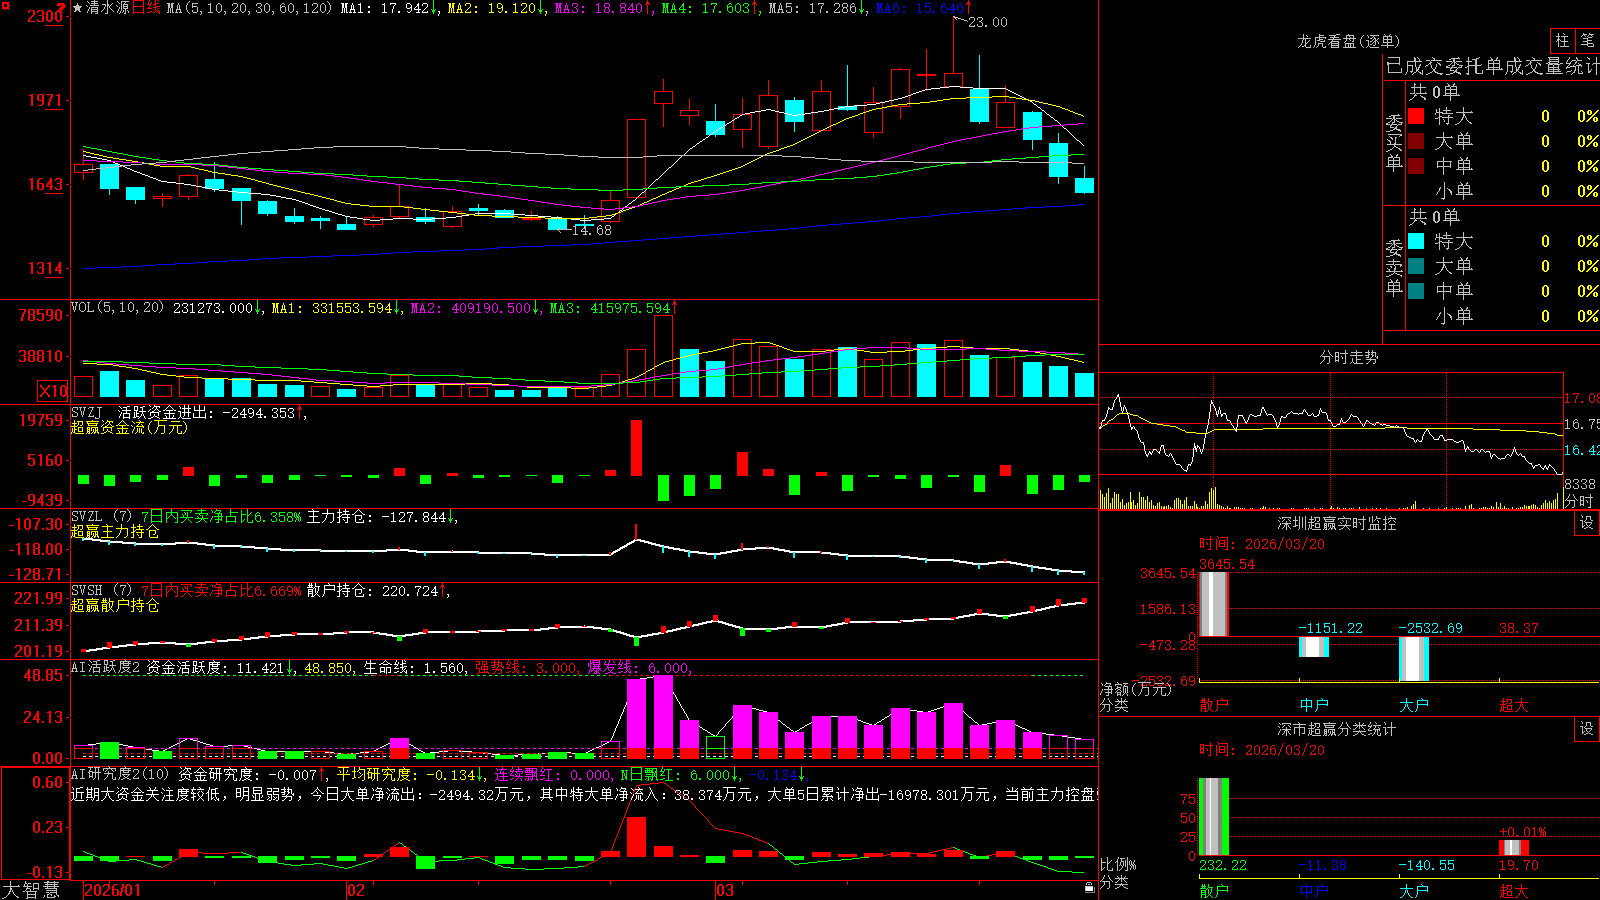Click 超赢主力持仓 label

[x=115, y=531]
